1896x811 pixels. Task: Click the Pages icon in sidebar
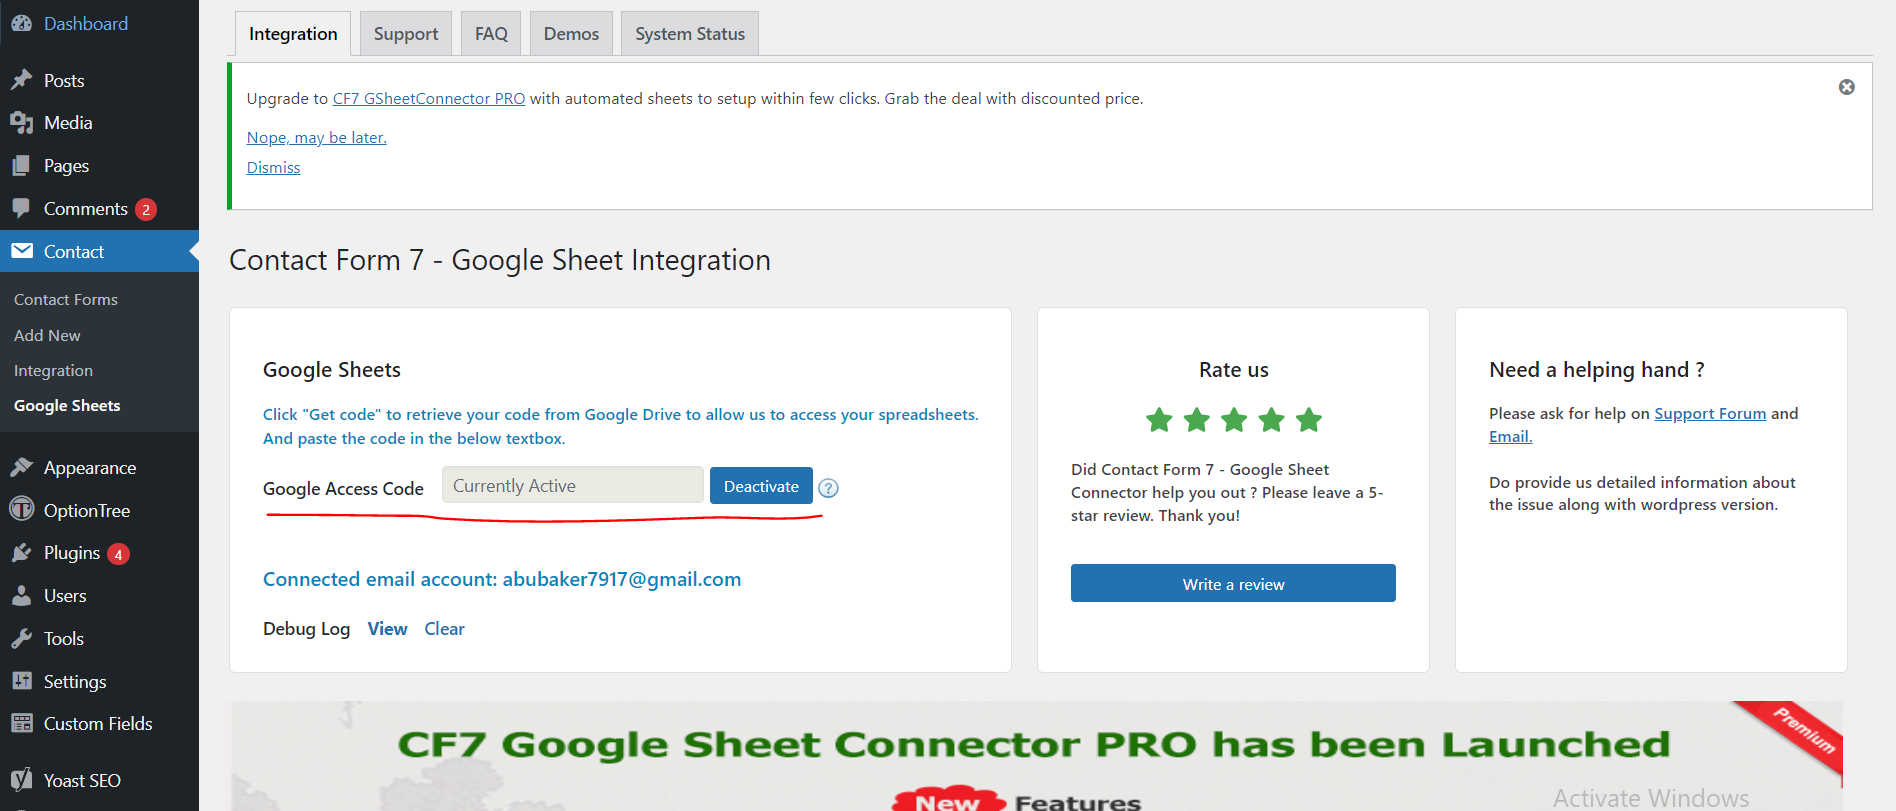21,166
